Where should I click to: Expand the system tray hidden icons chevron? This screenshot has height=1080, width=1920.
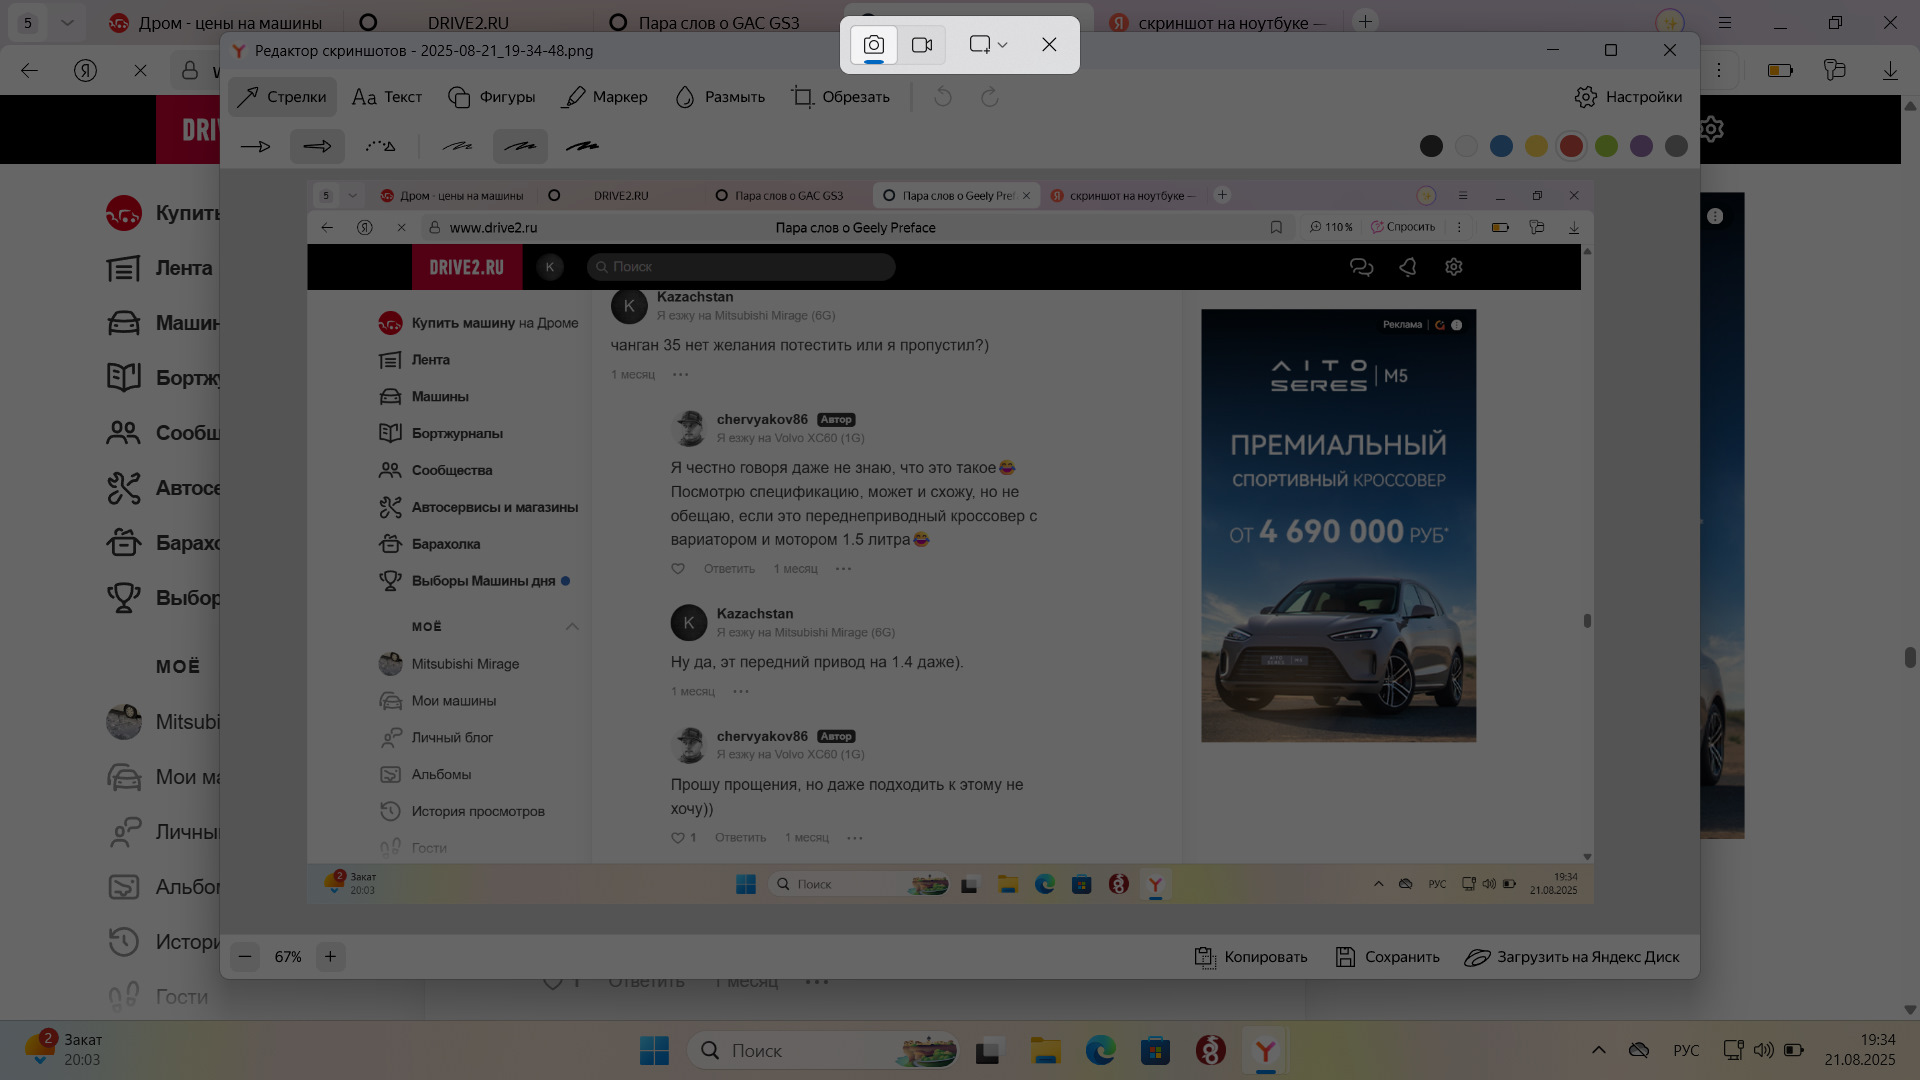1598,1050
